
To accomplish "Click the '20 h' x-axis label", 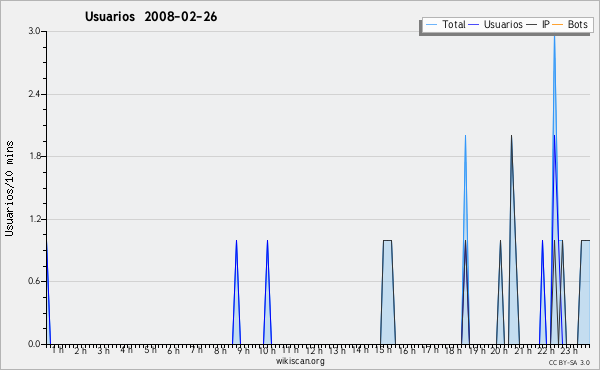I will (x=500, y=350).
